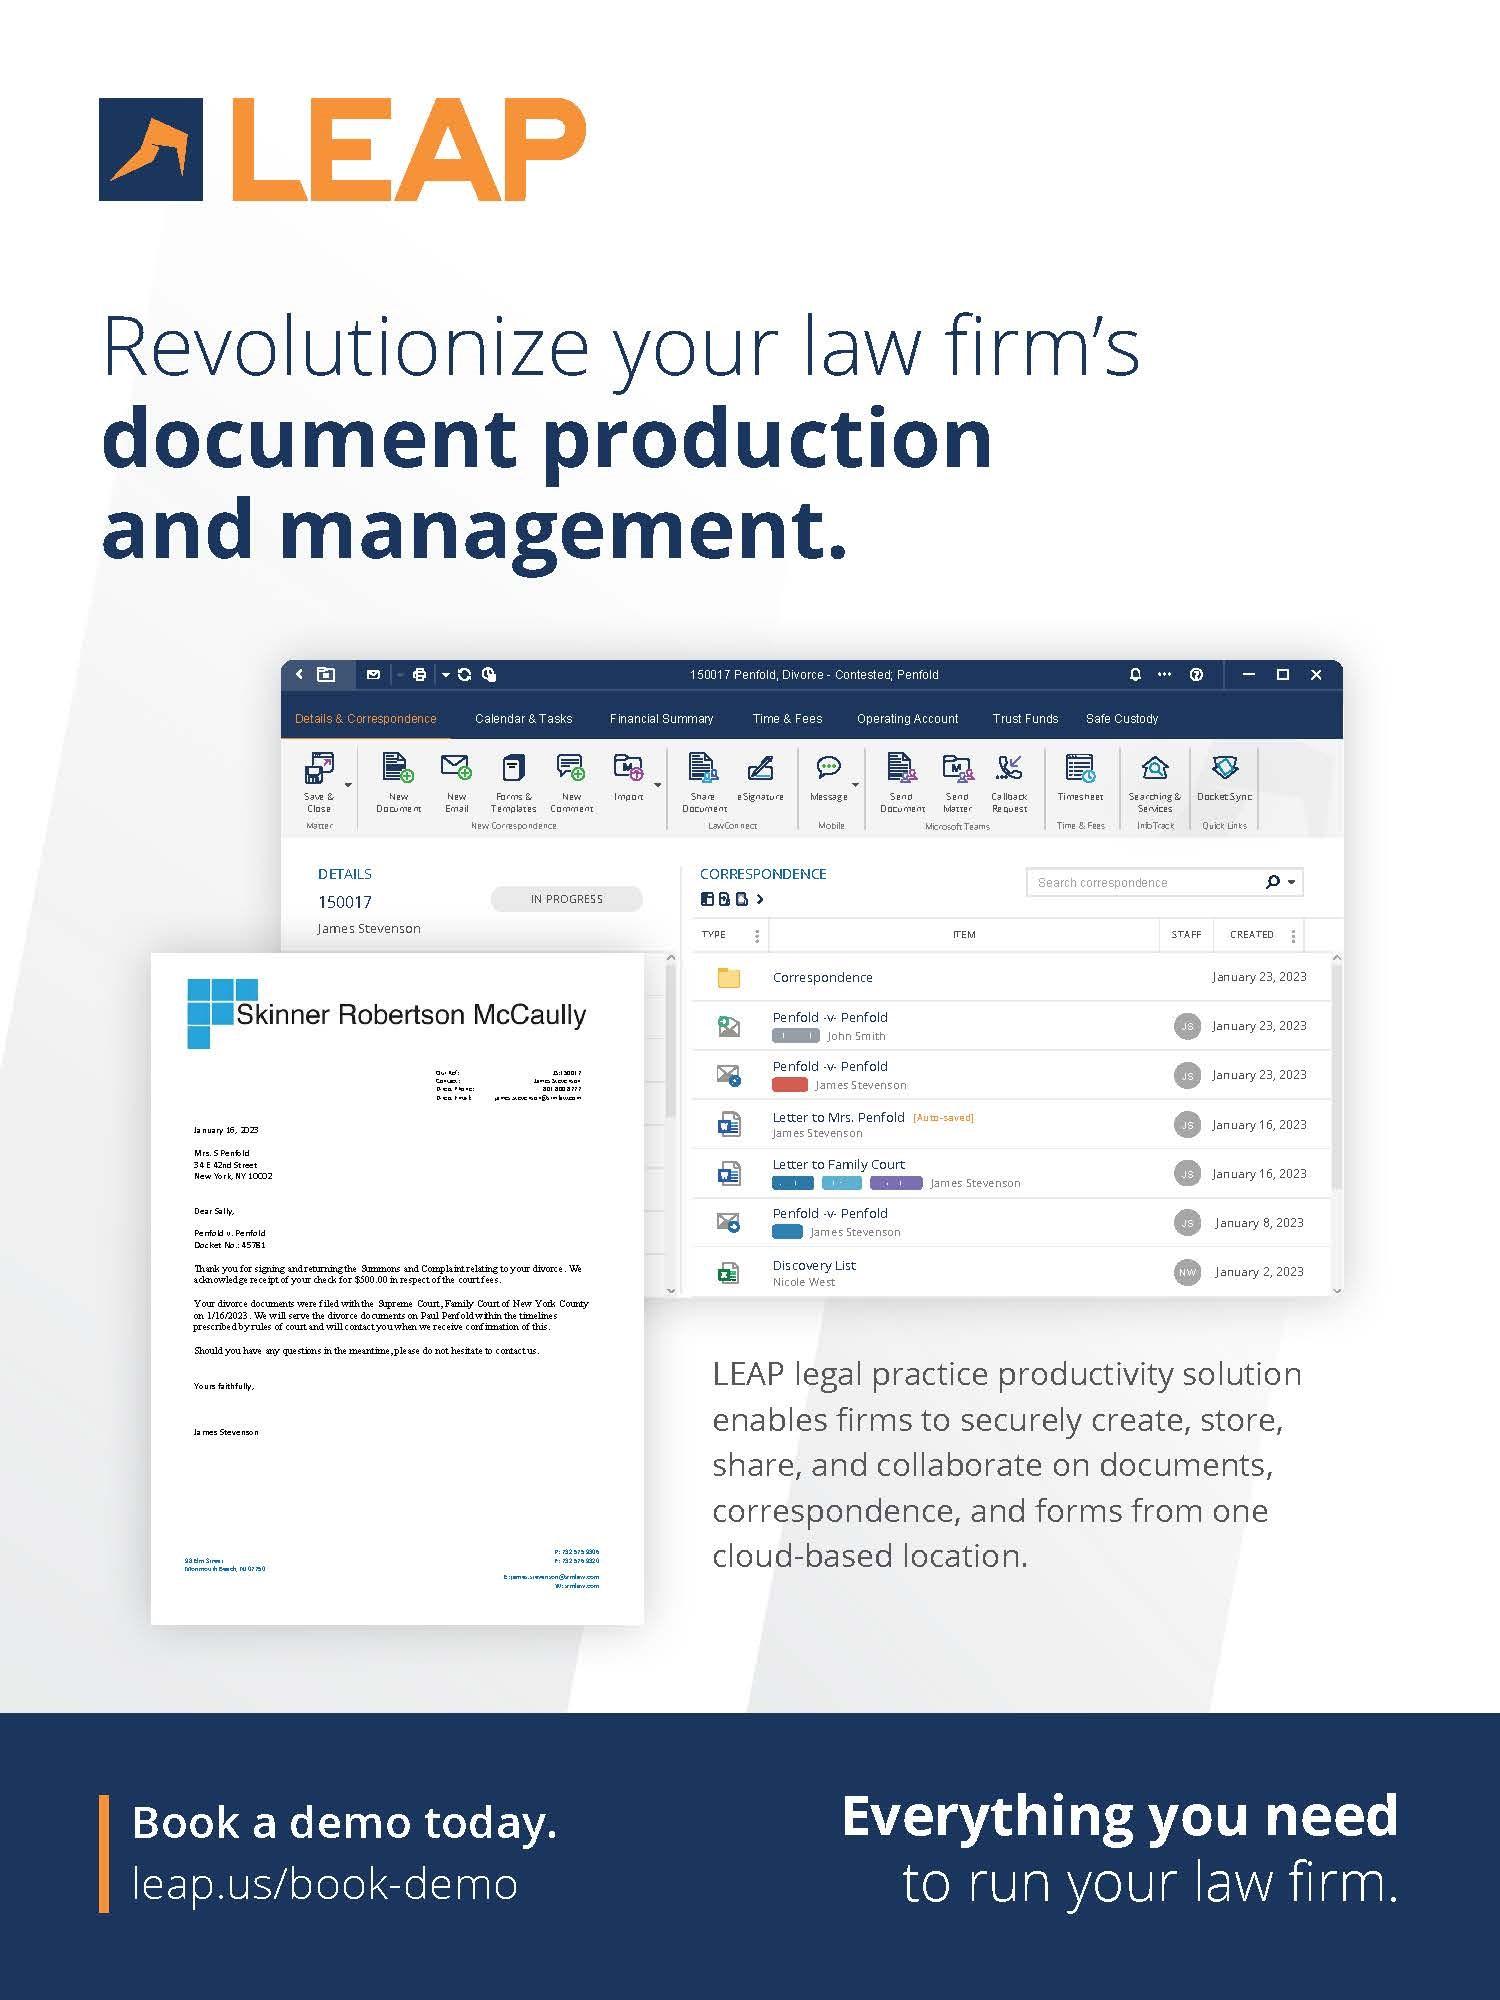1500x2000 pixels.
Task: Open the CREATED column options menu
Action: [1293, 935]
